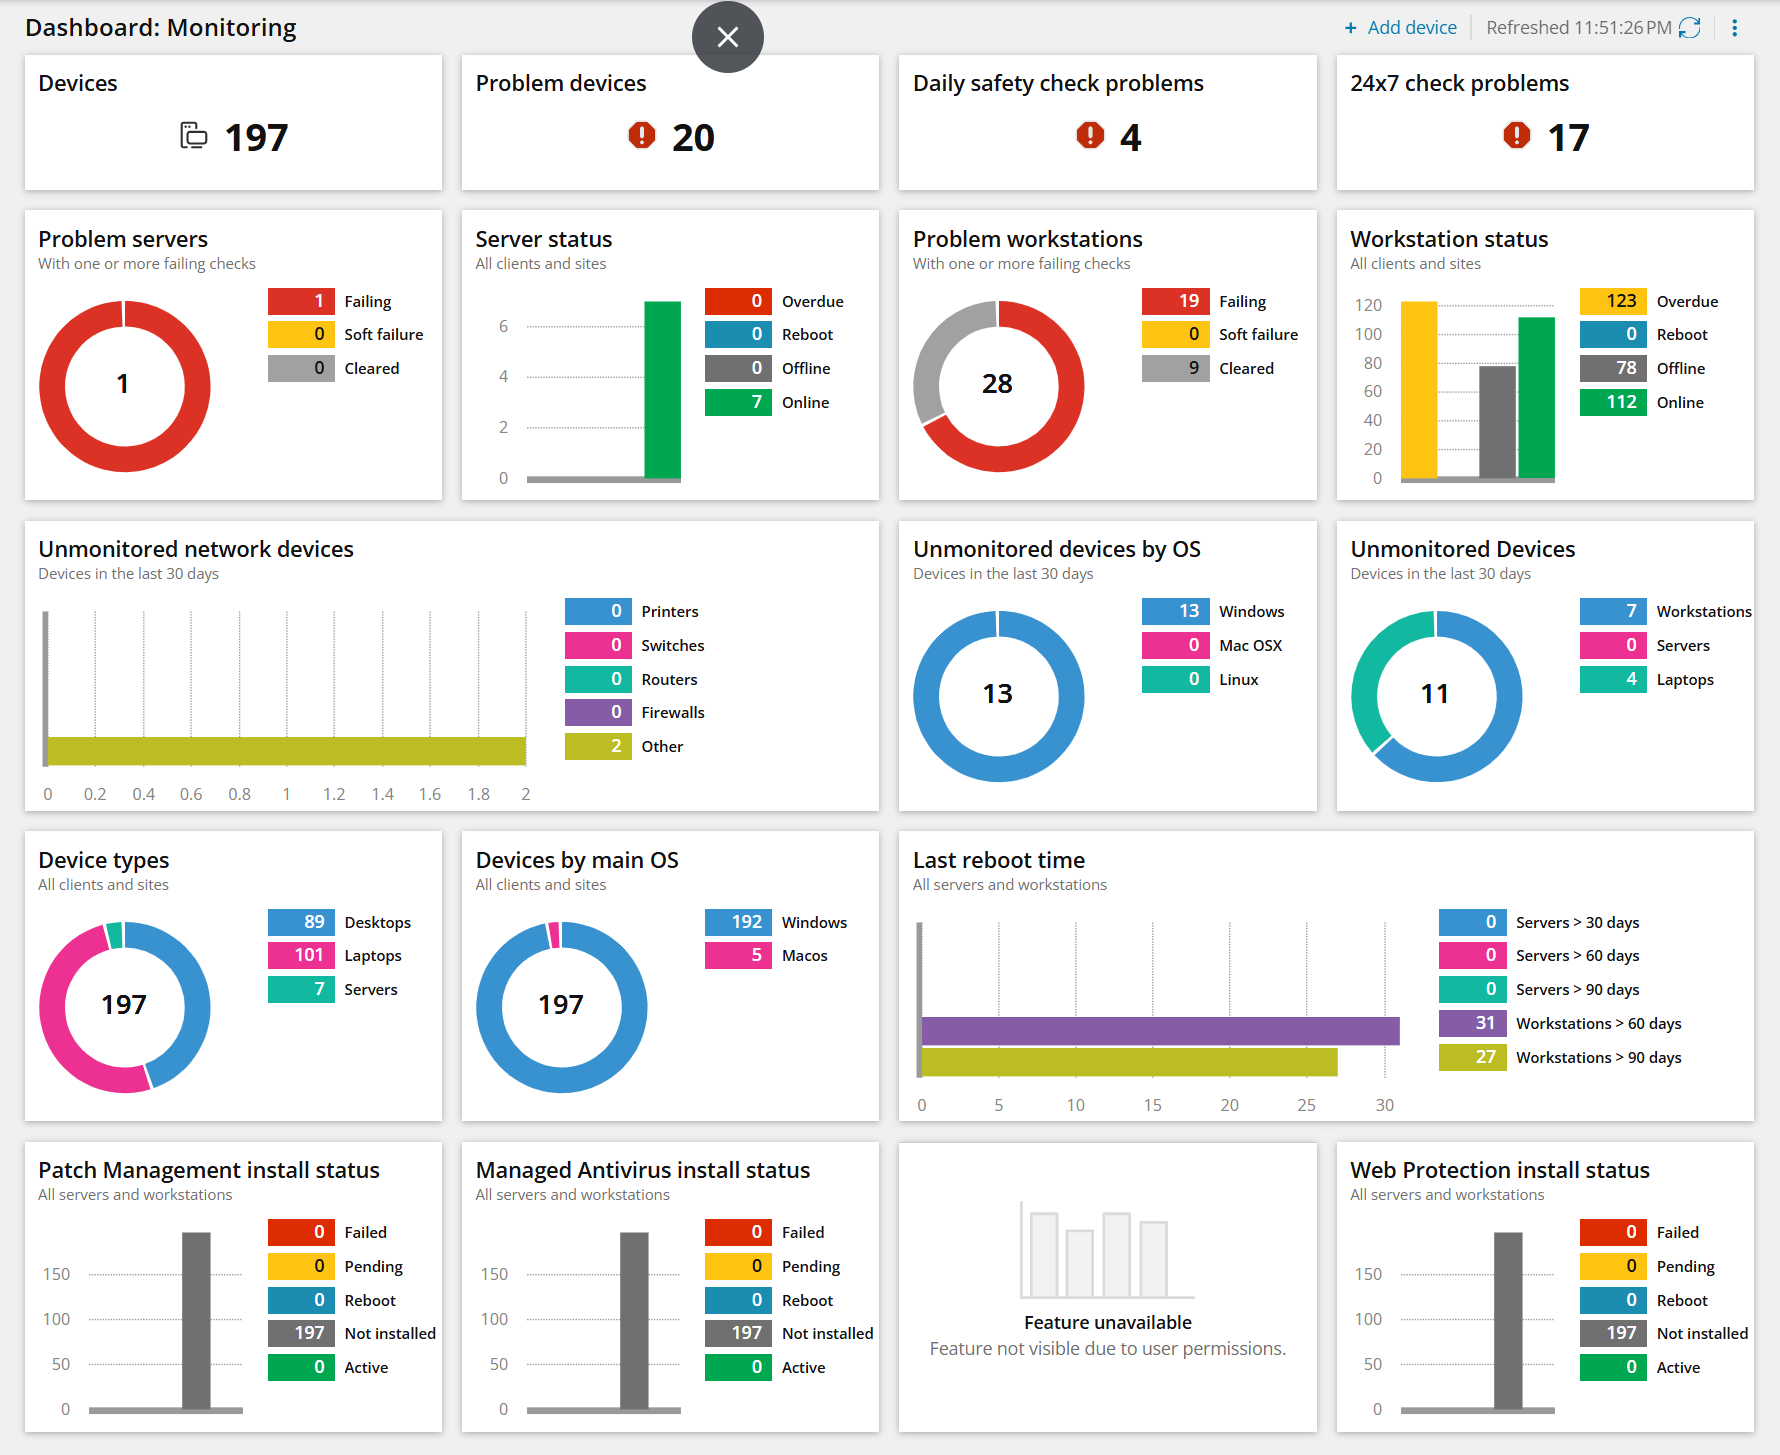Click Workstations 7 in Unmonitored Devices
Image resolution: width=1780 pixels, height=1455 pixels.
[1666, 611]
